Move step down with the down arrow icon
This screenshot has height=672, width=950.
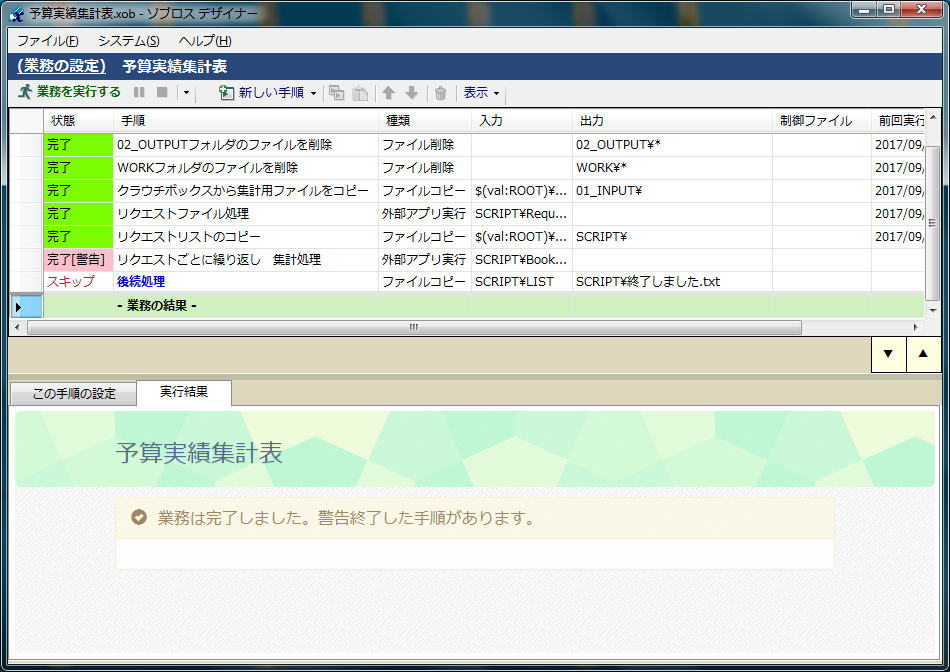(x=411, y=93)
